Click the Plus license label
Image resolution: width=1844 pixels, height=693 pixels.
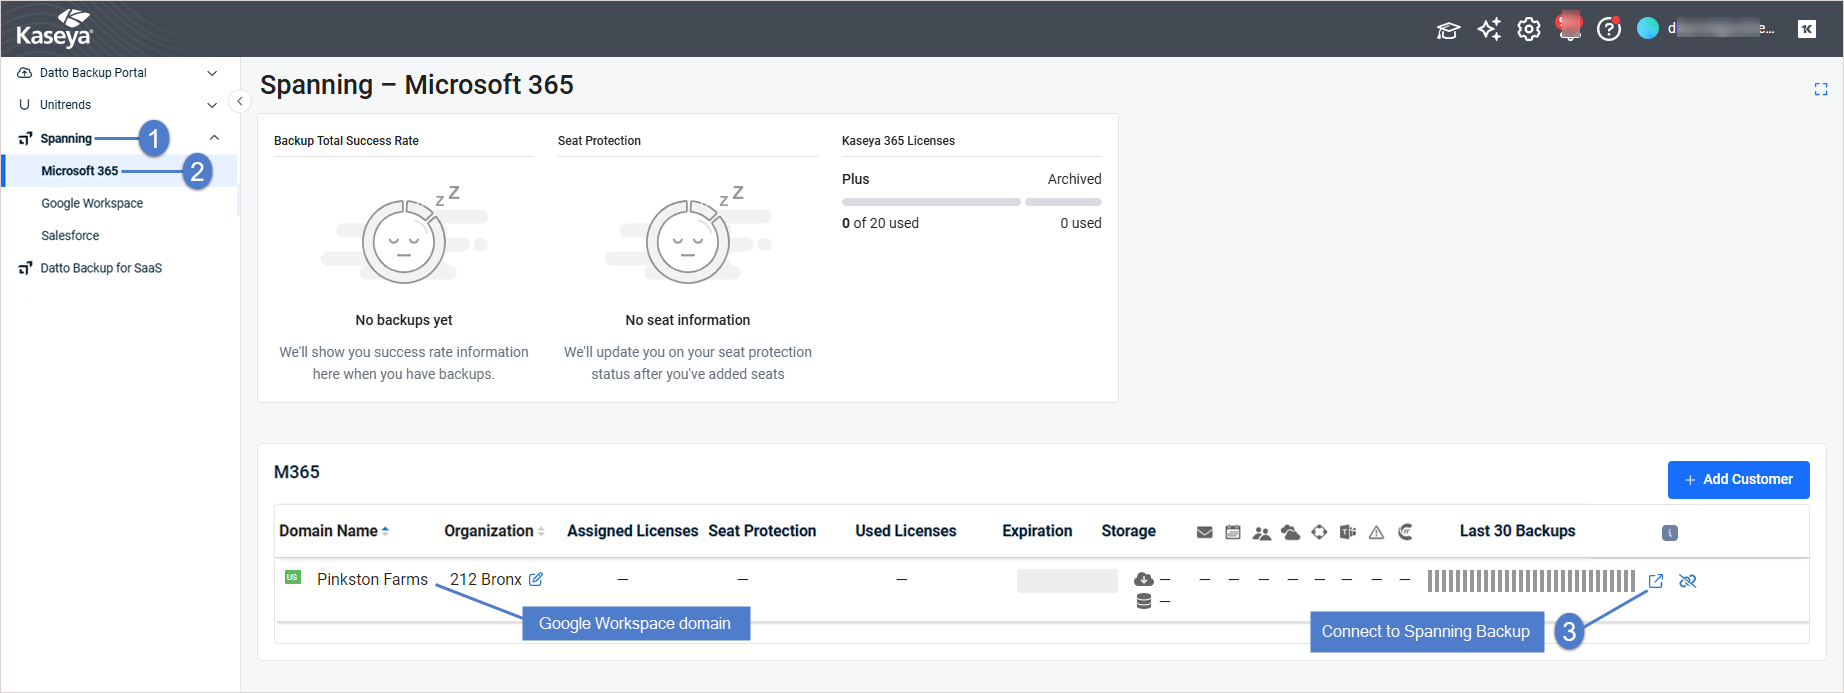click(856, 179)
